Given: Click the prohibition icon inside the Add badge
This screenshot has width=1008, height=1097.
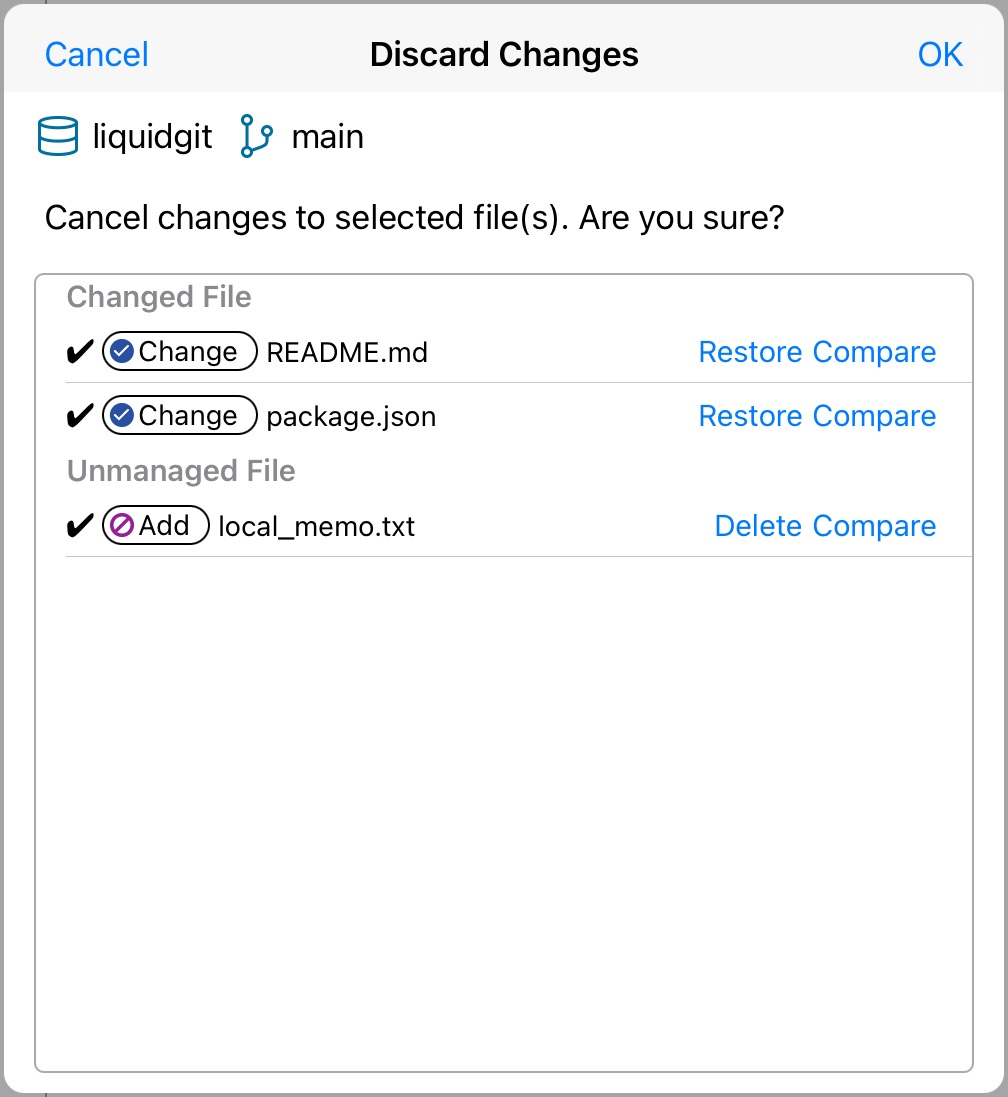Looking at the screenshot, I should click(124, 526).
